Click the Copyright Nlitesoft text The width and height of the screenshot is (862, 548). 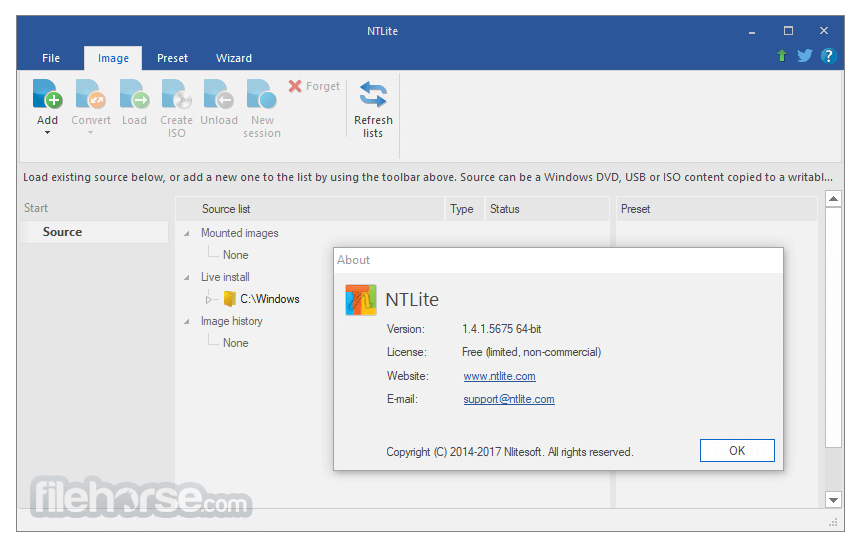pyautogui.click(x=510, y=452)
